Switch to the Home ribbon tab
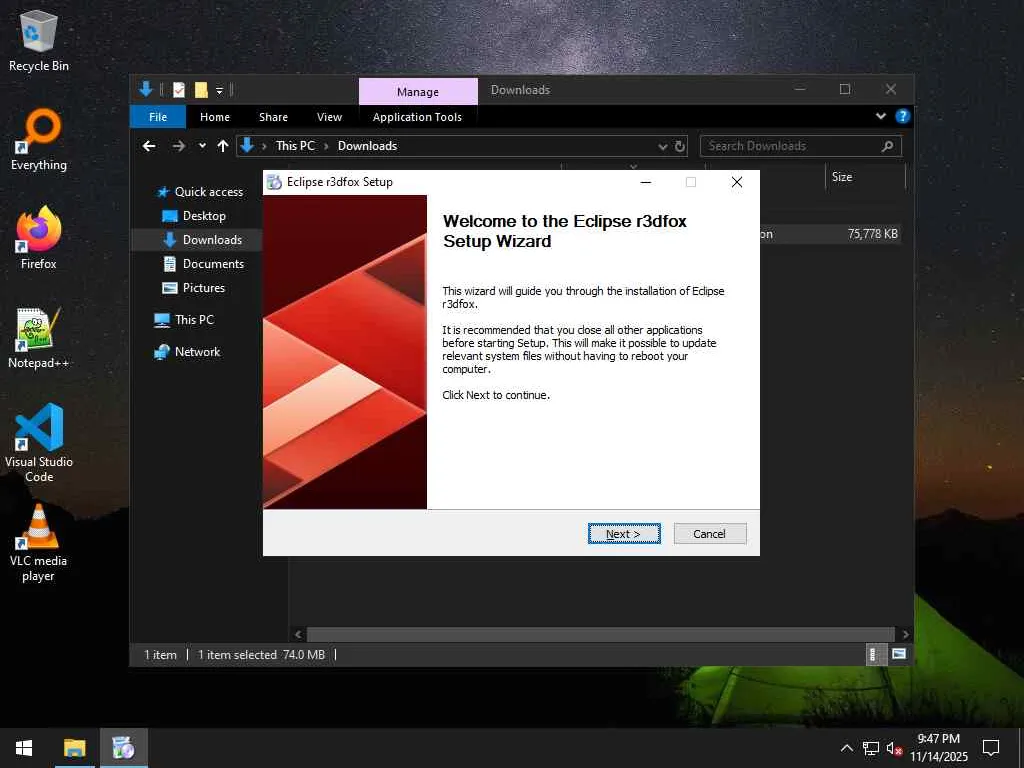 point(215,117)
